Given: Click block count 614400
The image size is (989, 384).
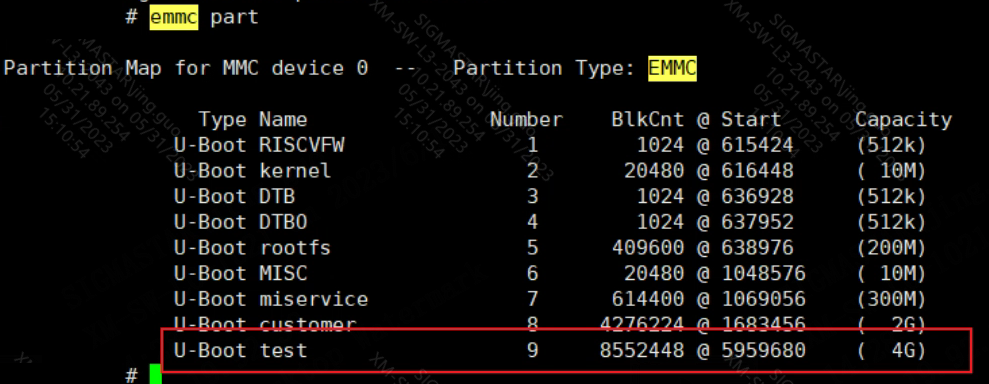Looking at the screenshot, I should click(648, 299).
